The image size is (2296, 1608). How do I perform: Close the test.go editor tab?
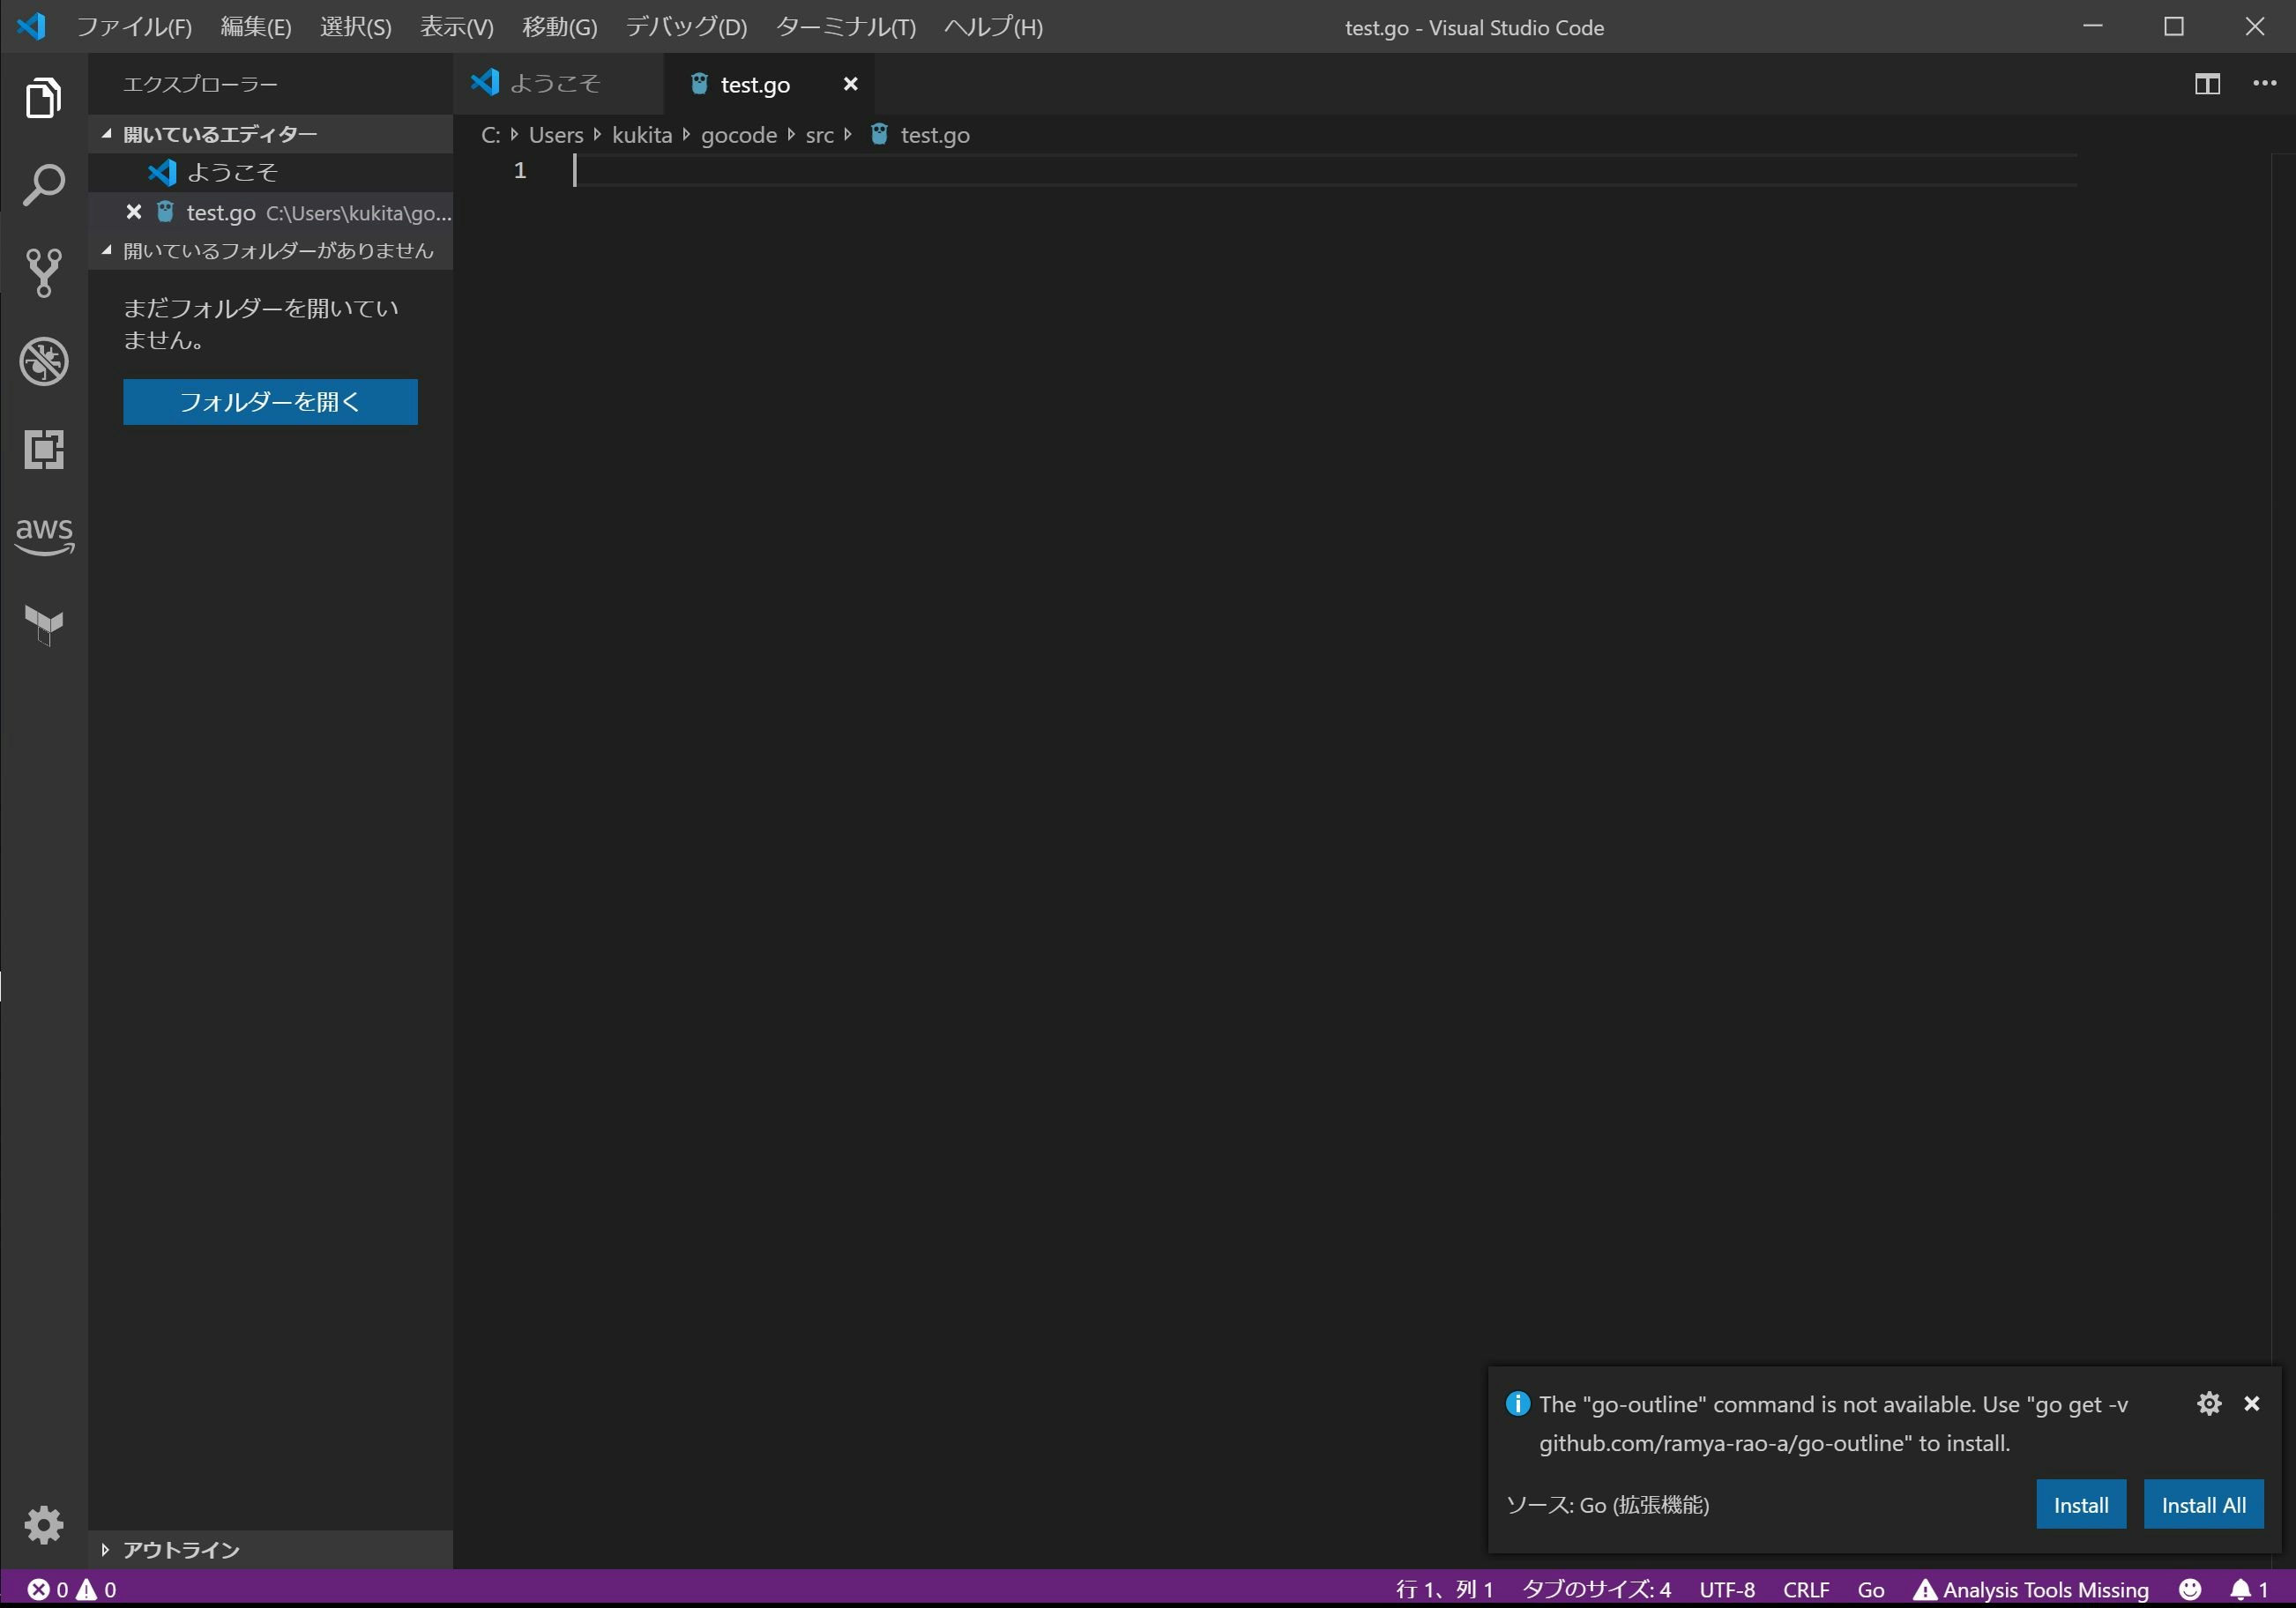pyautogui.click(x=850, y=84)
